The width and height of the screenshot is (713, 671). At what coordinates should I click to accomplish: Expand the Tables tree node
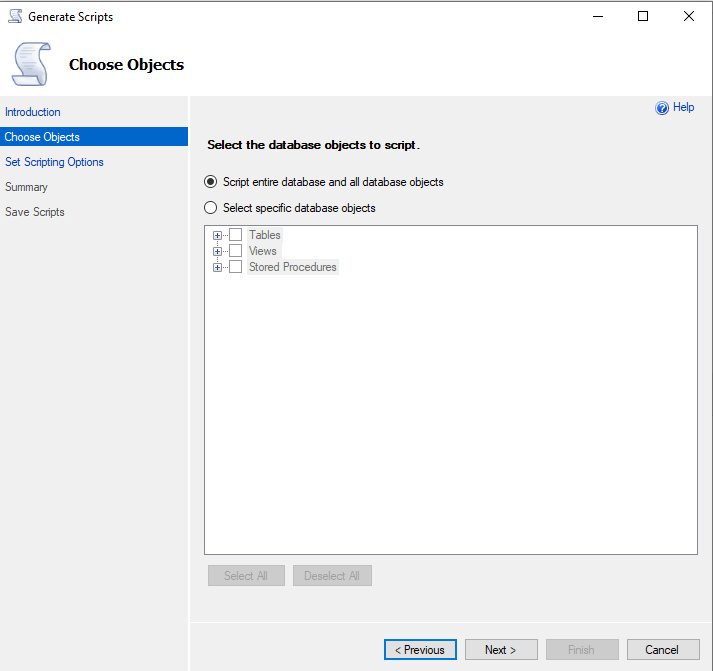(x=217, y=235)
